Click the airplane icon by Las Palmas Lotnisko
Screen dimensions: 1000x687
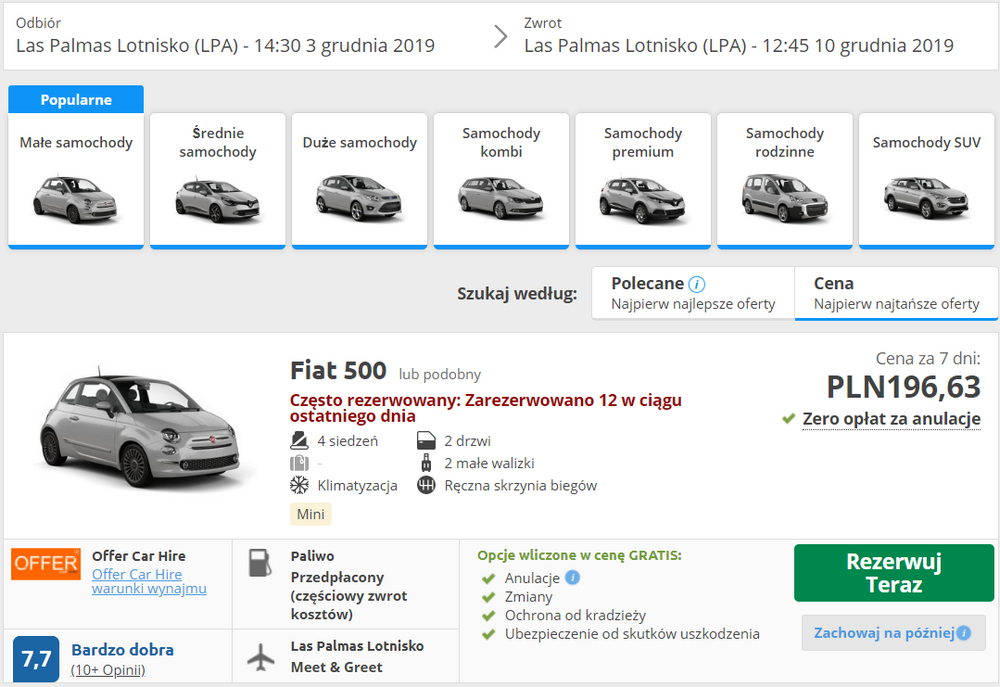pyautogui.click(x=260, y=657)
